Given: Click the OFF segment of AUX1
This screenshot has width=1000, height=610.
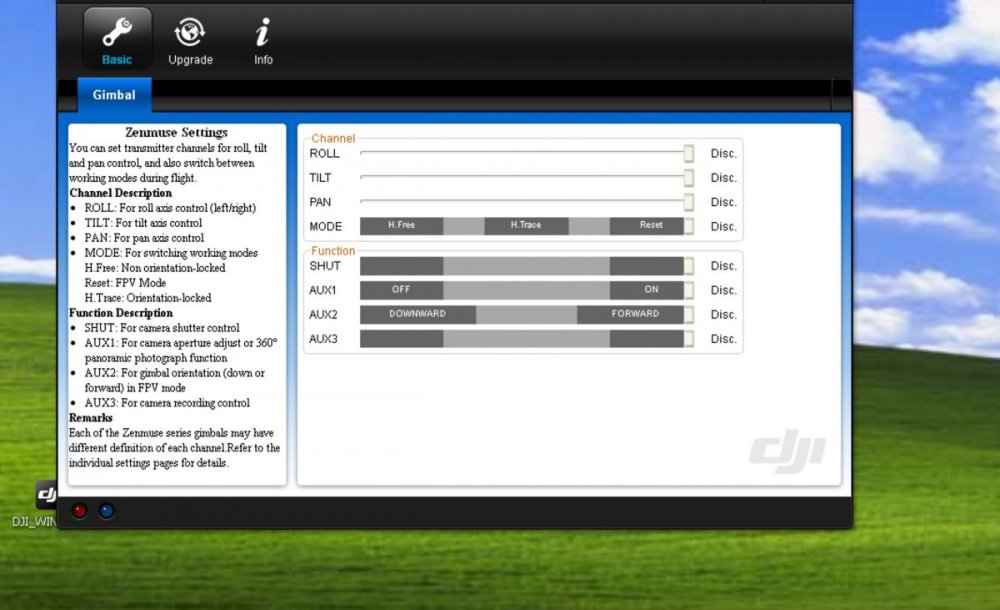Looking at the screenshot, I should (401, 290).
